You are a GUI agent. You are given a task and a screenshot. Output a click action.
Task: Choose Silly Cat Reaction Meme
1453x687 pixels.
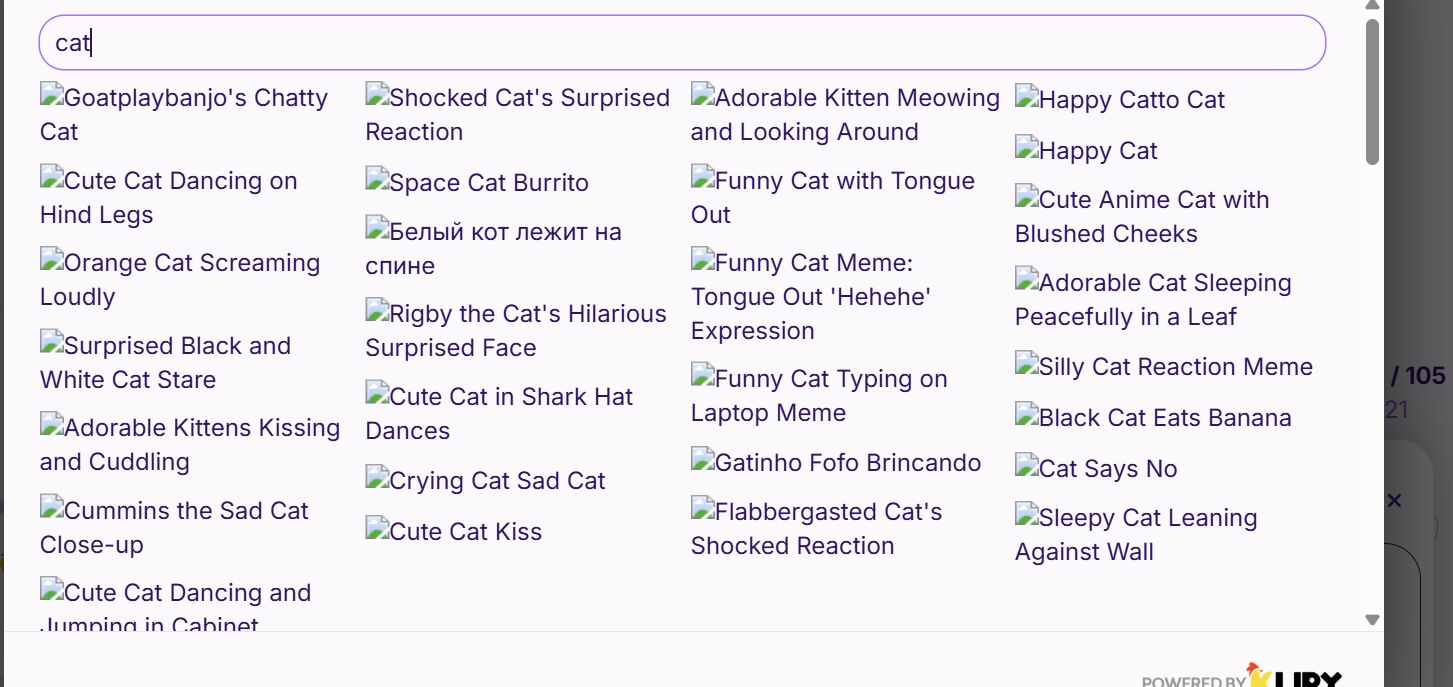click(1164, 366)
